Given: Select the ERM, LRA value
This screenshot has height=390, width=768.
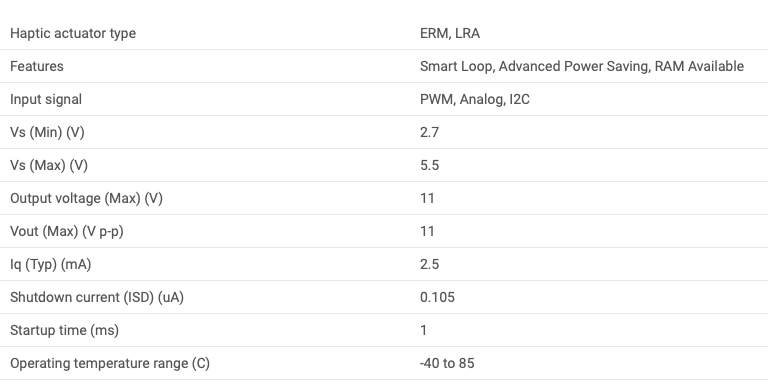Looking at the screenshot, I should (x=450, y=33).
